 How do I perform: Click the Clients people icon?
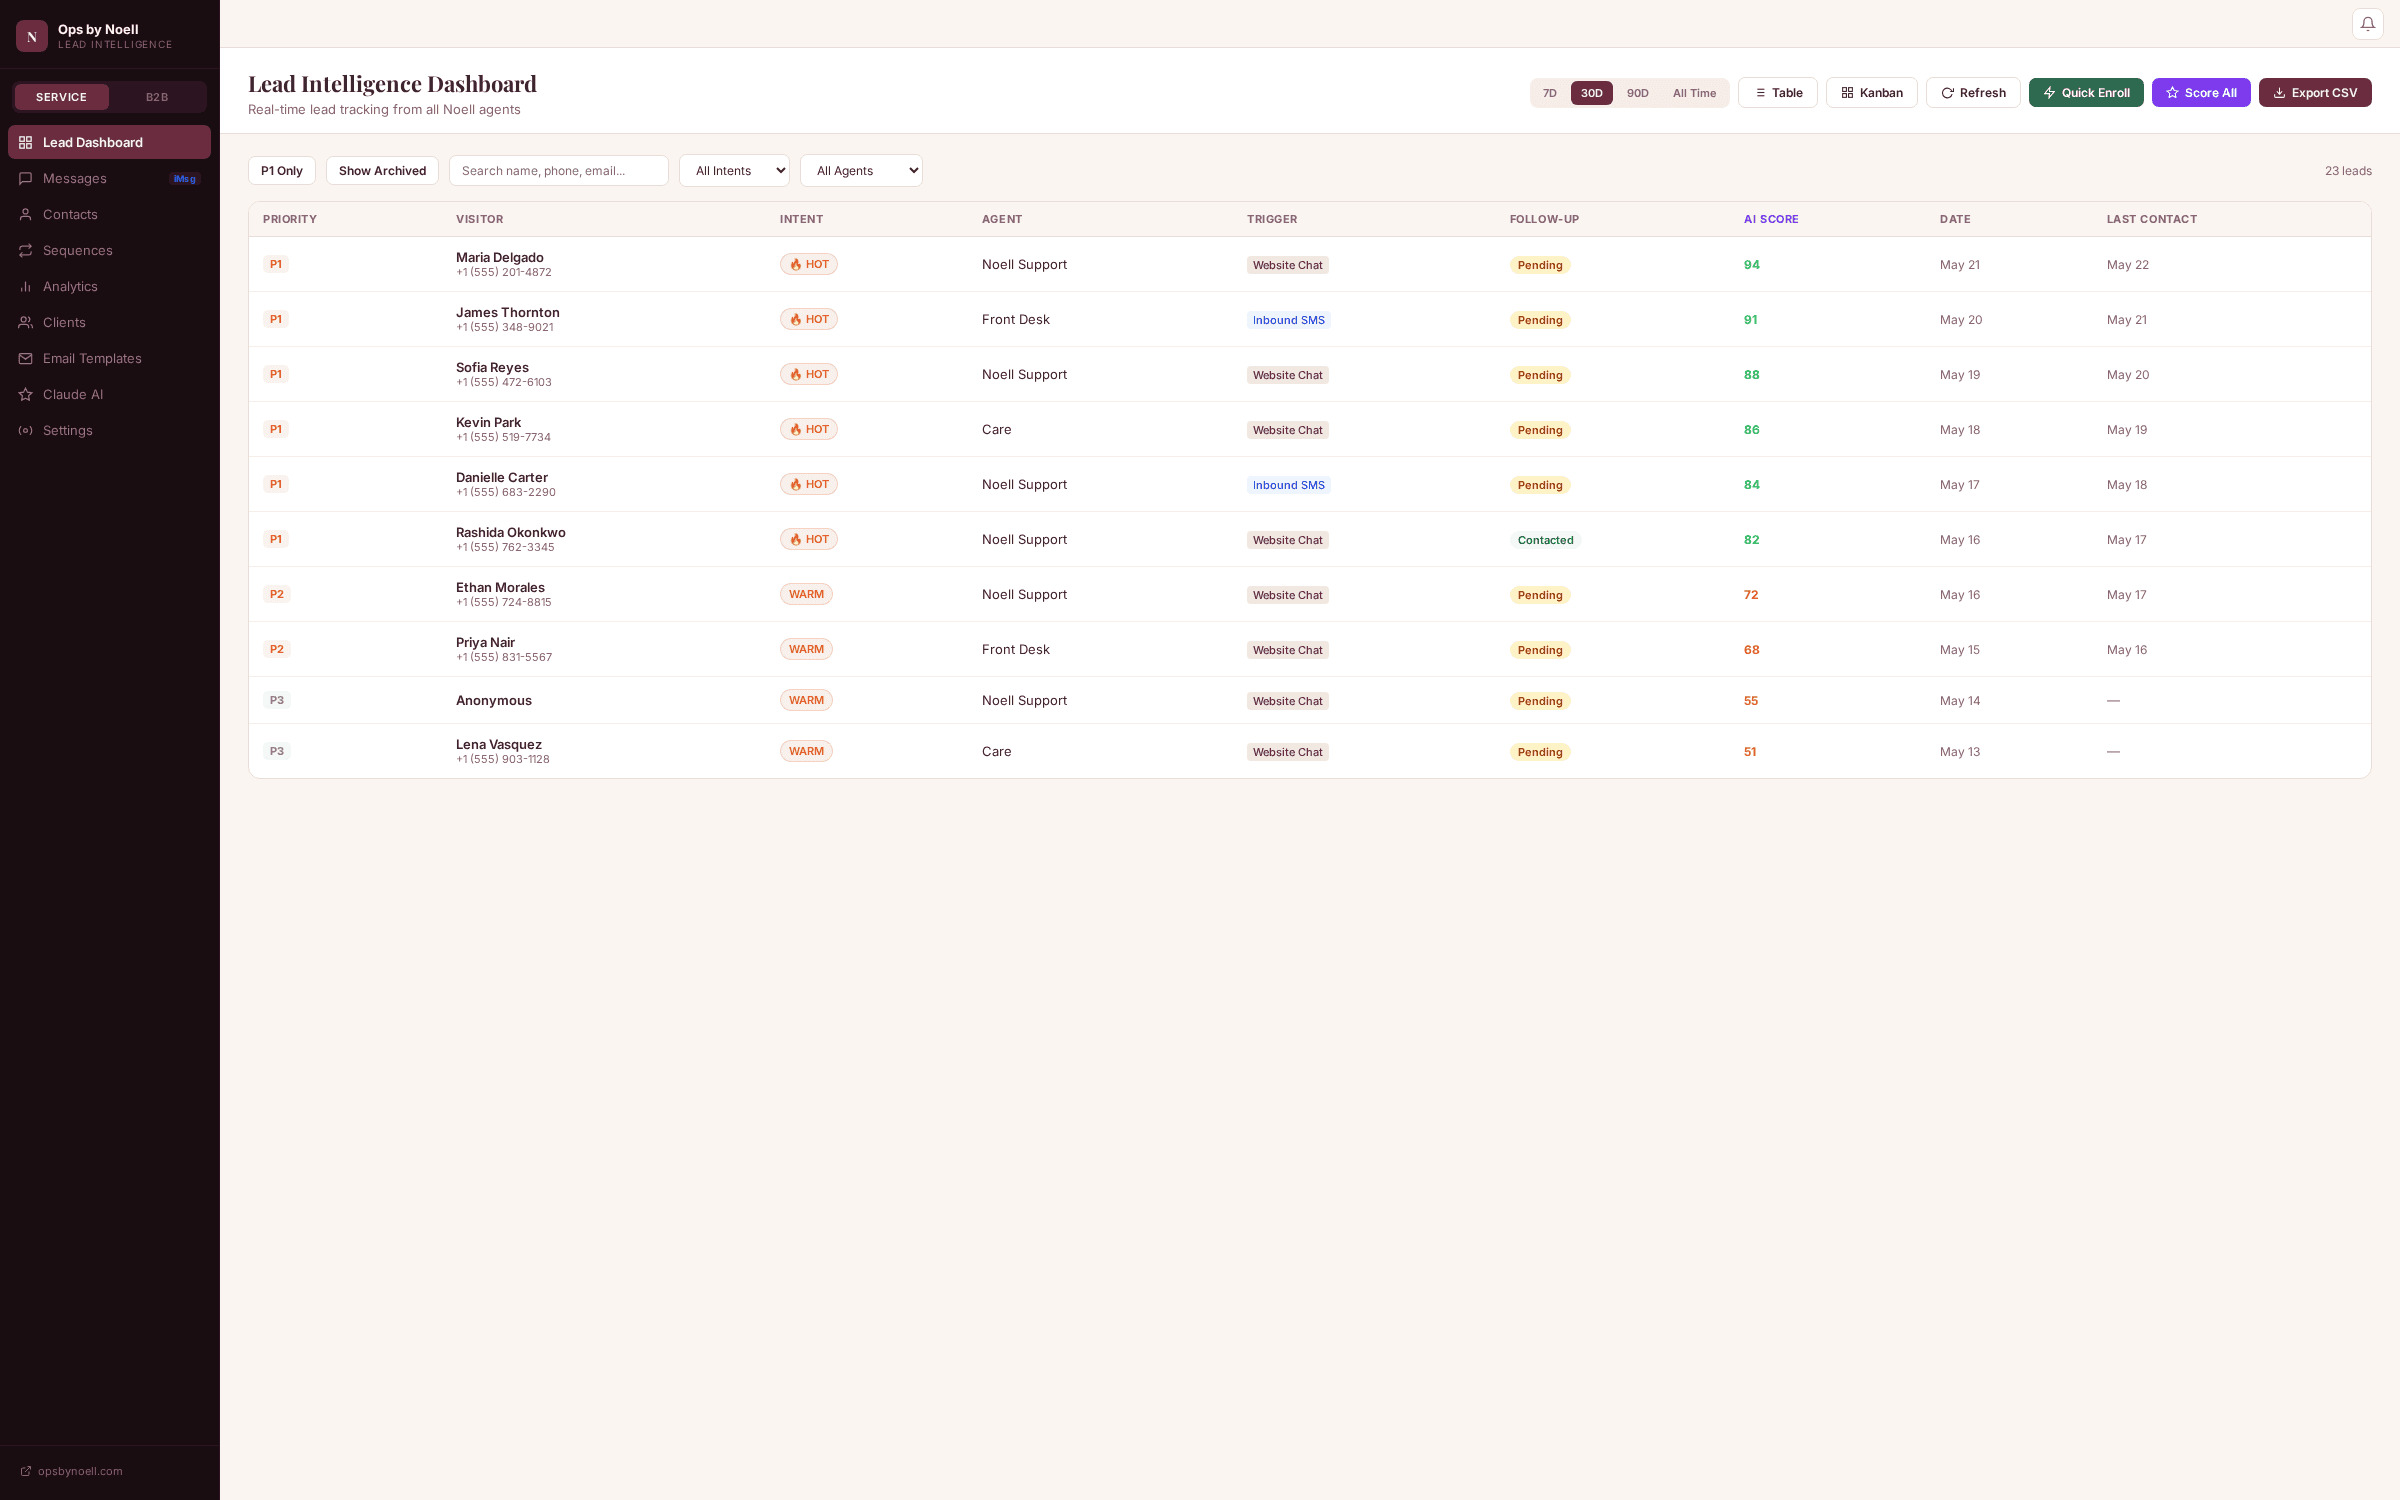[x=26, y=323]
